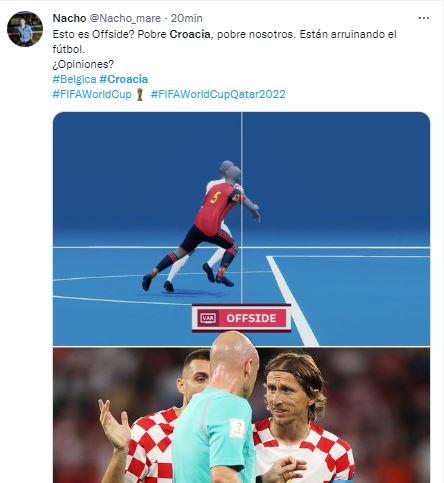Open the #Belgica hashtag

[x=74, y=79]
